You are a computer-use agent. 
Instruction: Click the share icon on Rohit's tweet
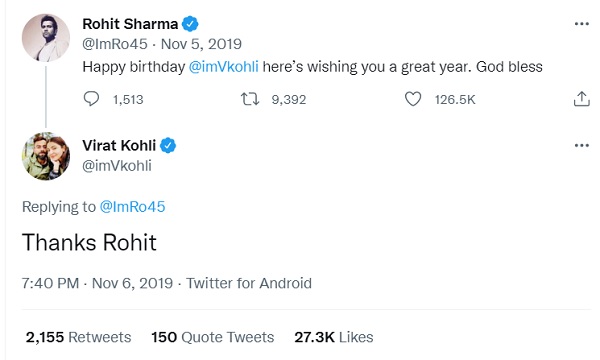(x=581, y=99)
